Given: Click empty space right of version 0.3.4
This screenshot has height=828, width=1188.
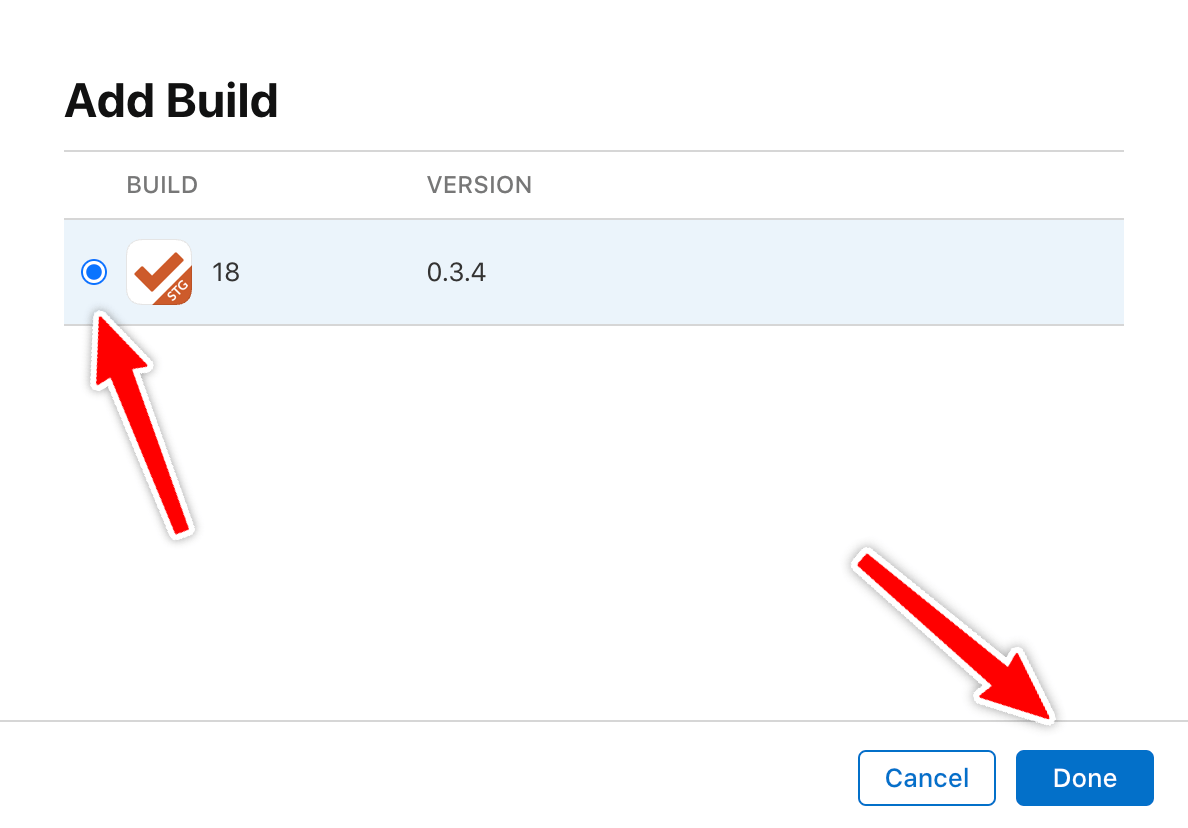Looking at the screenshot, I should [x=800, y=272].
